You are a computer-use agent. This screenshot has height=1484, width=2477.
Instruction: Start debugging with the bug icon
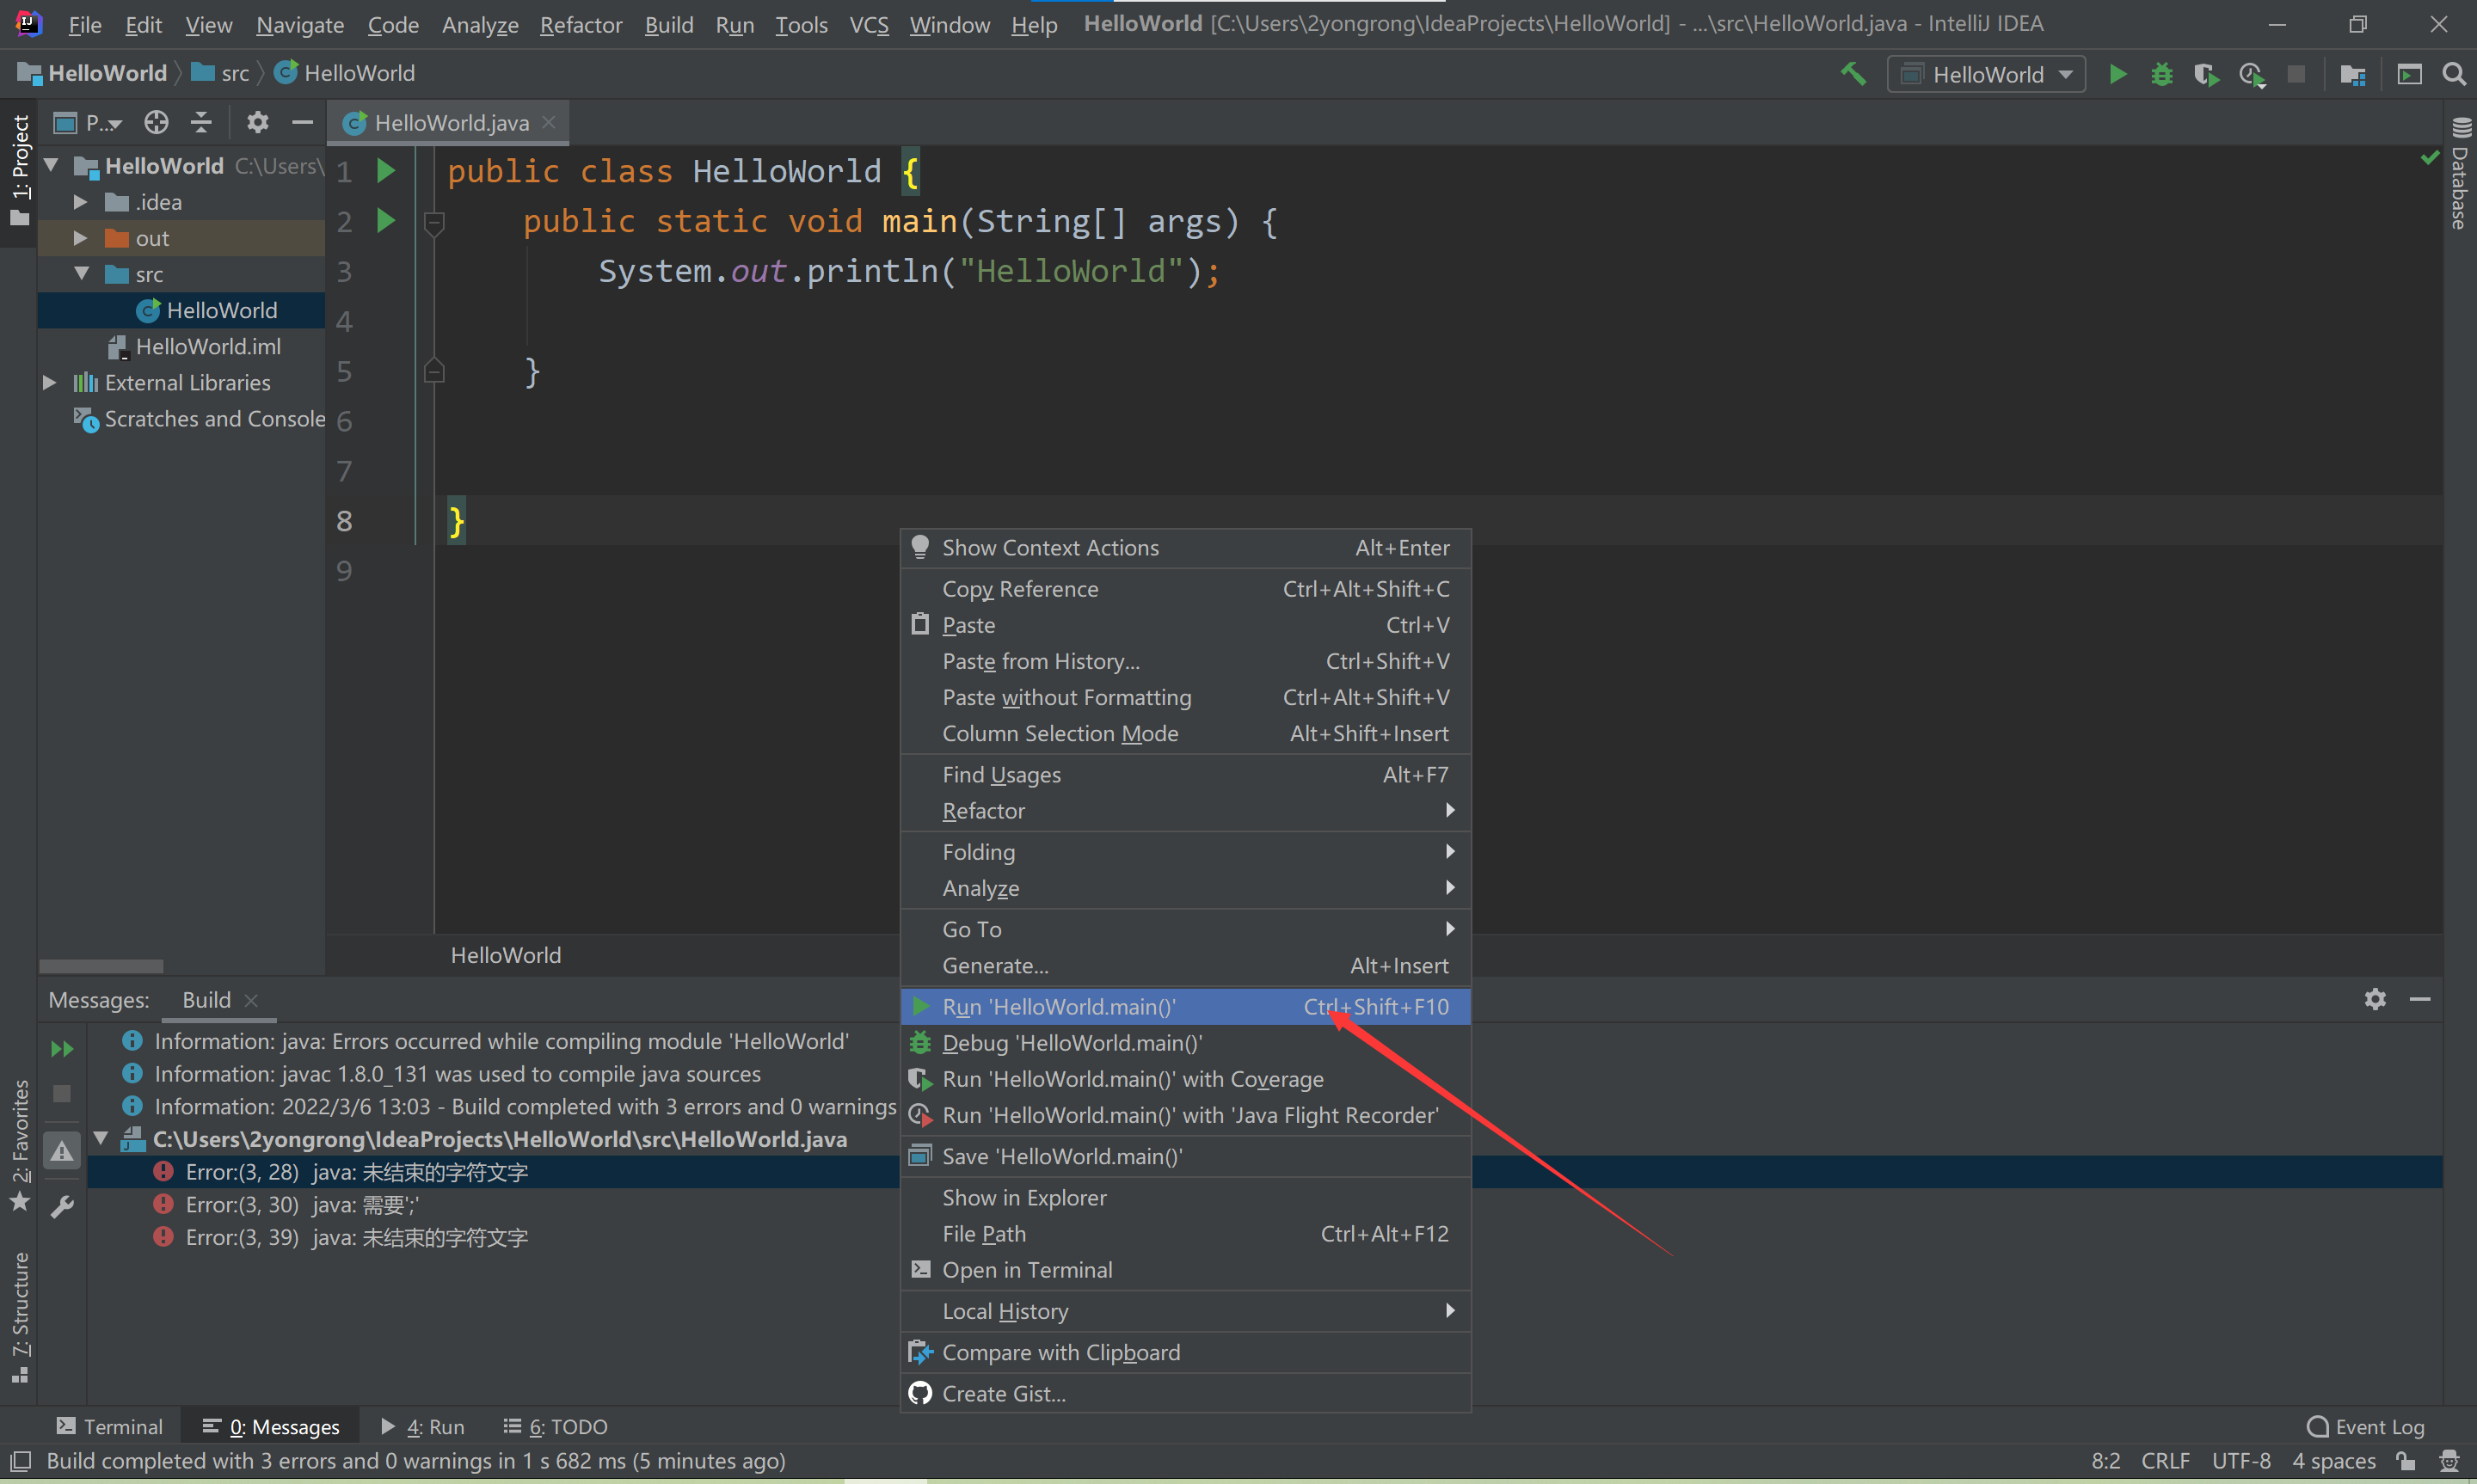(x=2162, y=73)
